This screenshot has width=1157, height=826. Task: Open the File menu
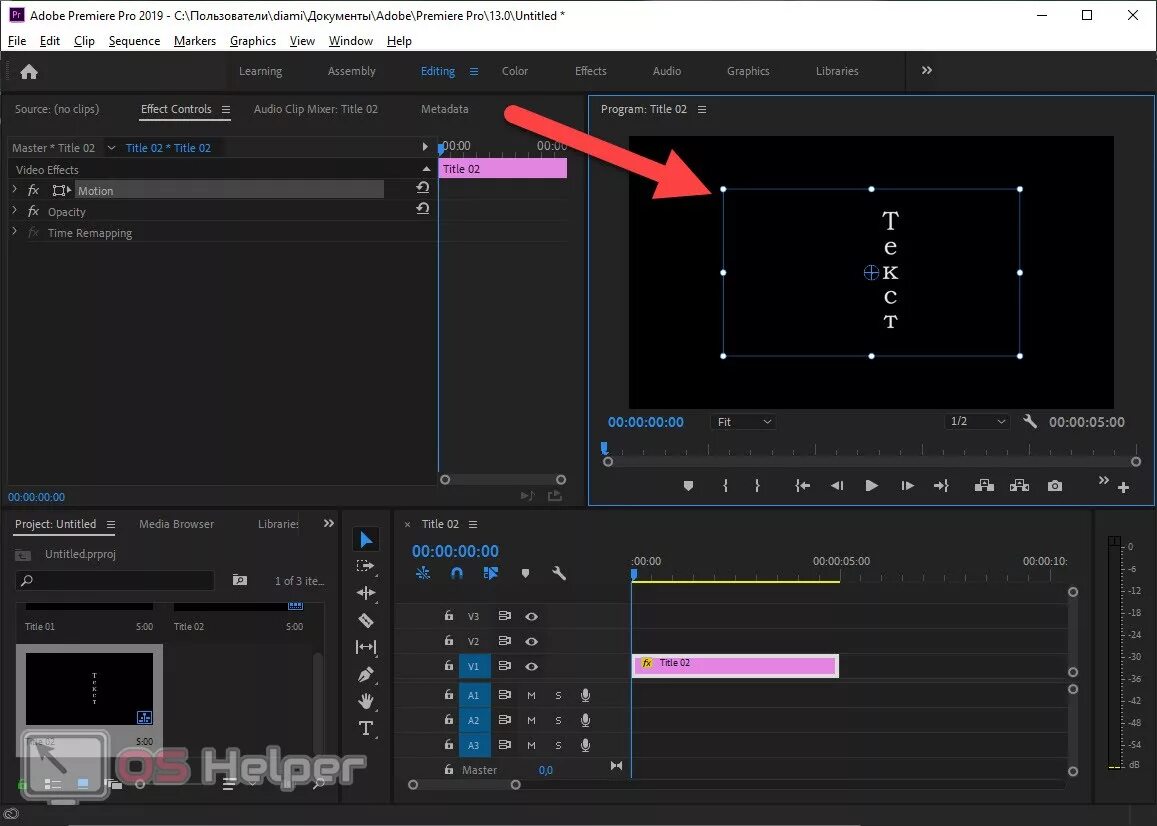point(16,41)
